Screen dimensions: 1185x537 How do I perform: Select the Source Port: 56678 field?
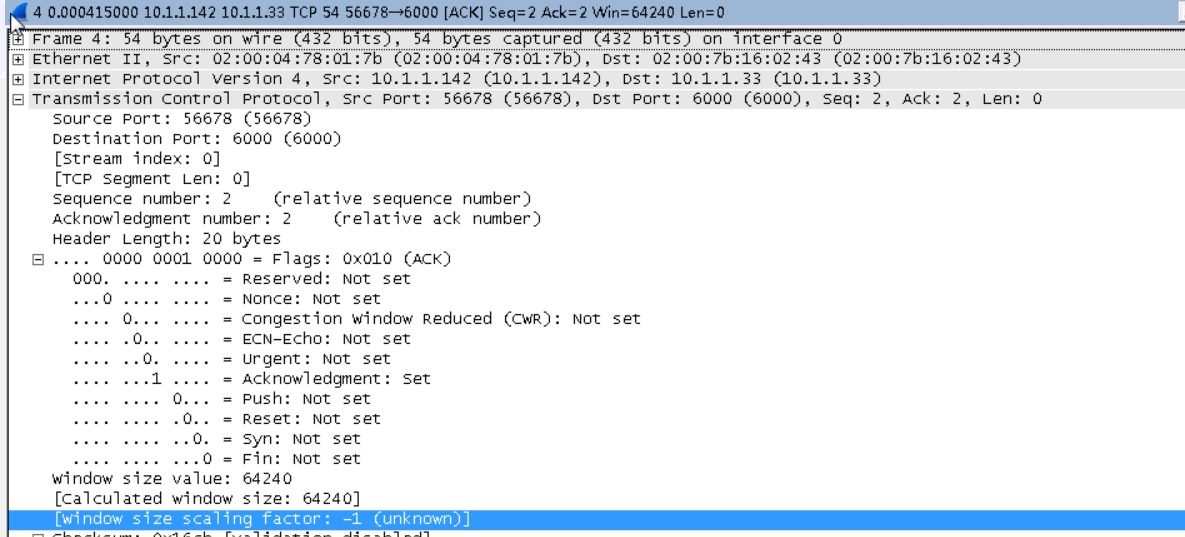[181, 119]
